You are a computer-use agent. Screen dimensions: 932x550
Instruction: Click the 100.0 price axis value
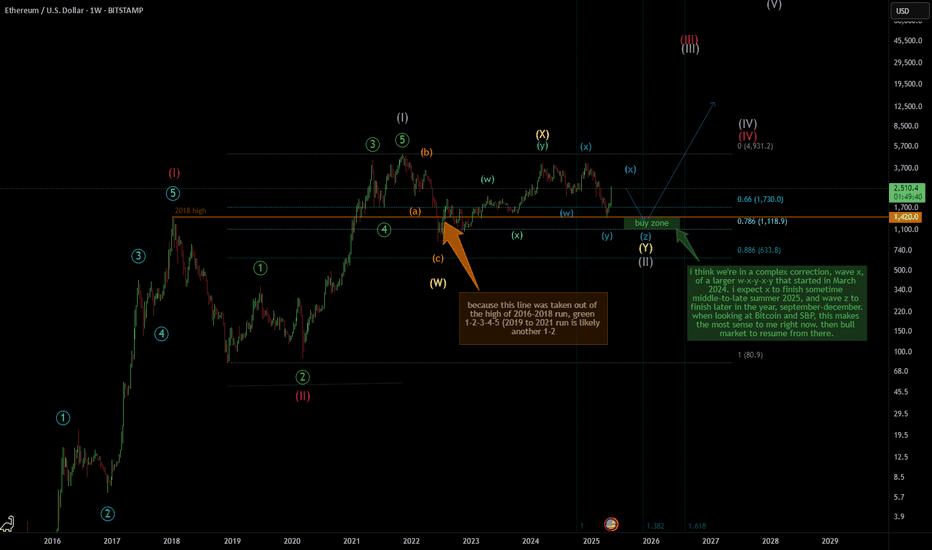pyautogui.click(x=902, y=351)
